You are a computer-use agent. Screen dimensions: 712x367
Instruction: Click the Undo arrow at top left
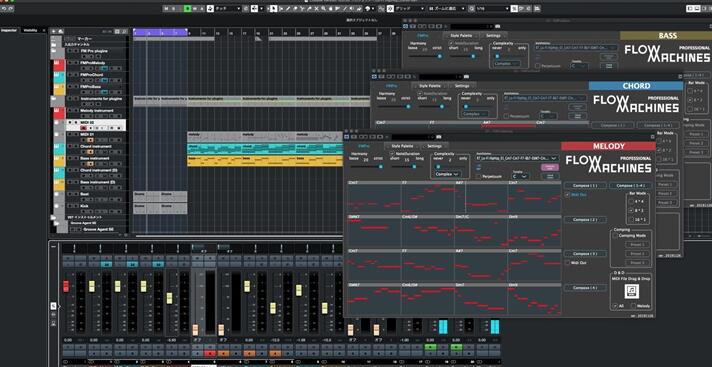(x=4, y=9)
